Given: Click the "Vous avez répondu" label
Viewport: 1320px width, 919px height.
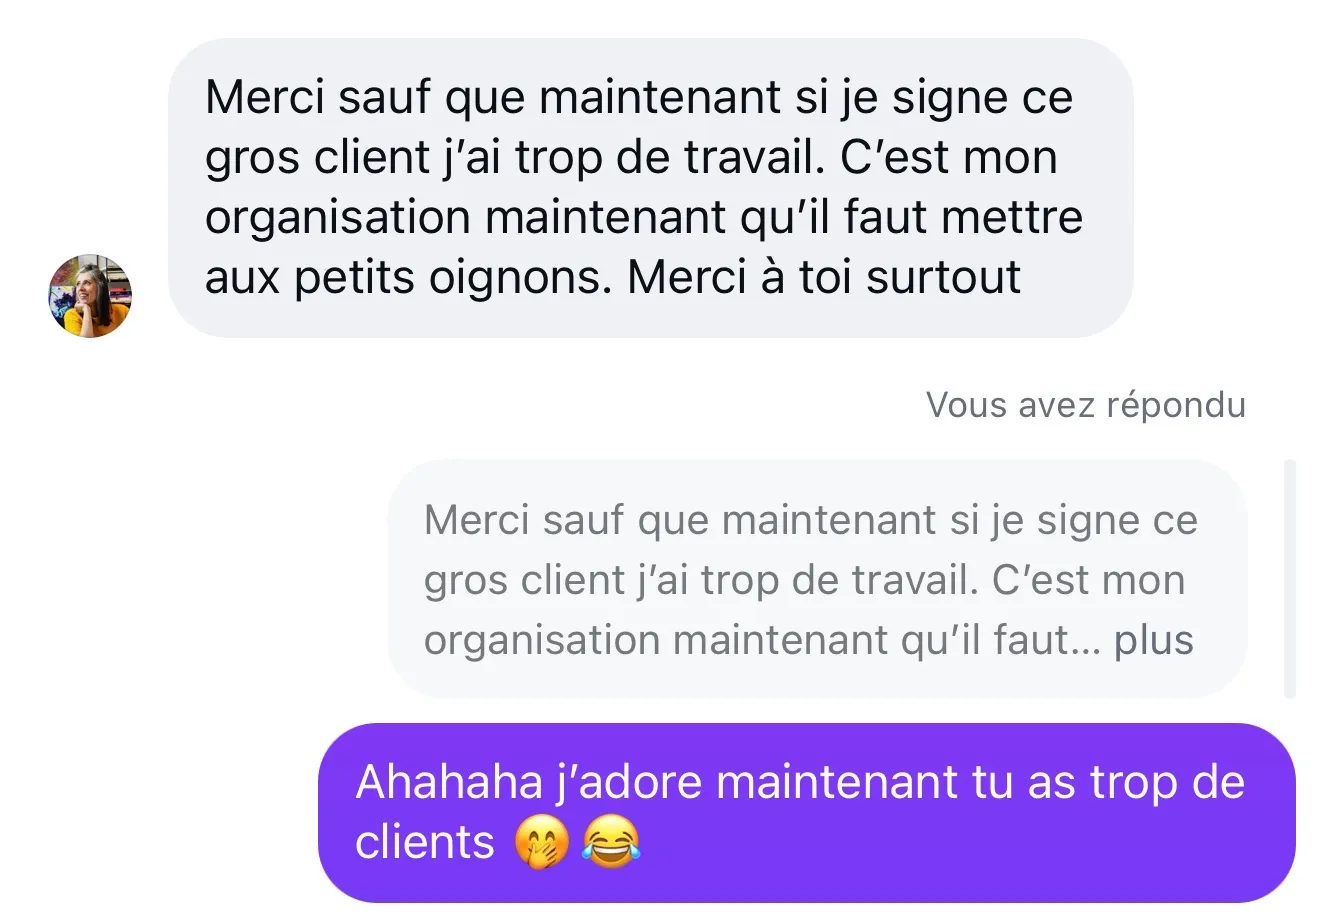Looking at the screenshot, I should click(x=1086, y=405).
